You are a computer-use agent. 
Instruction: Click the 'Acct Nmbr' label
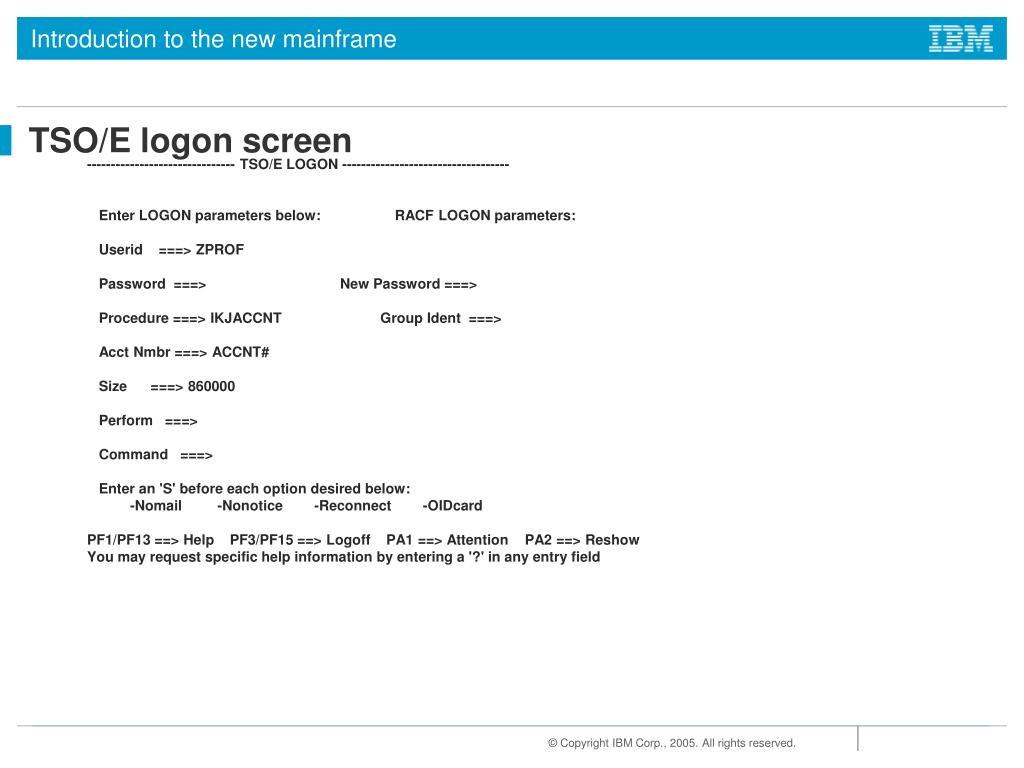135,352
